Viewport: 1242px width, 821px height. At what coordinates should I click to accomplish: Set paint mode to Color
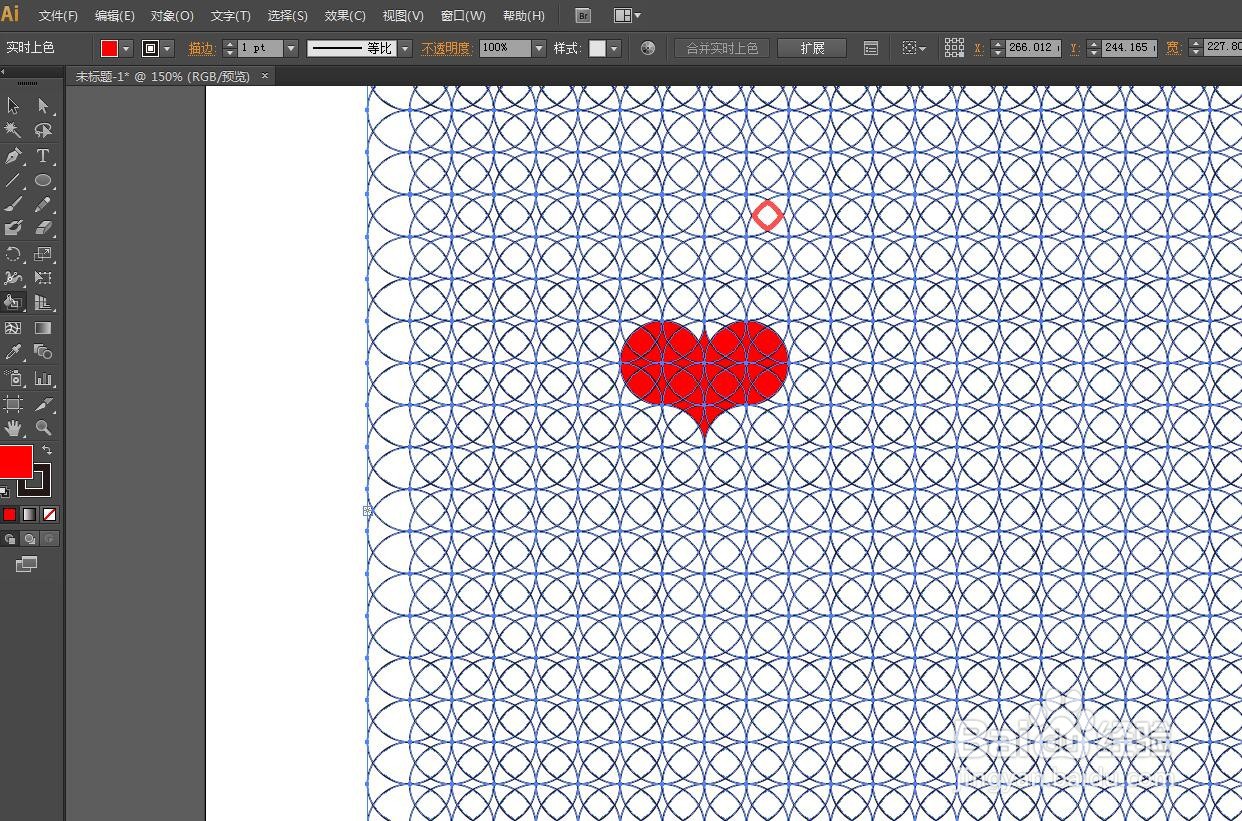pyautogui.click(x=10, y=514)
